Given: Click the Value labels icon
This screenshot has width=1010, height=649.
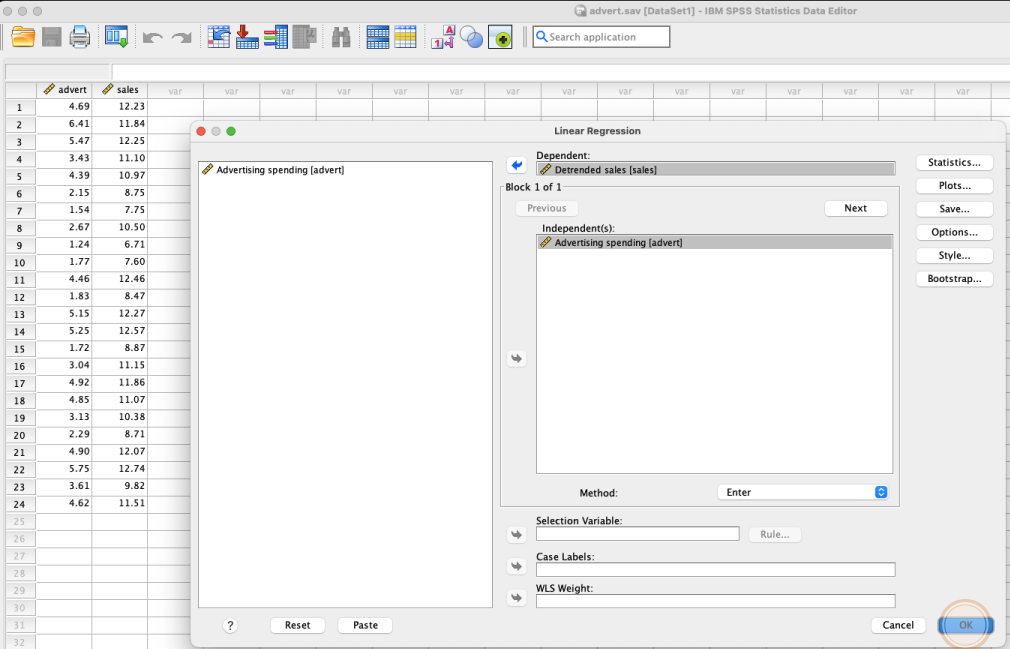Looking at the screenshot, I should pyautogui.click(x=443, y=37).
